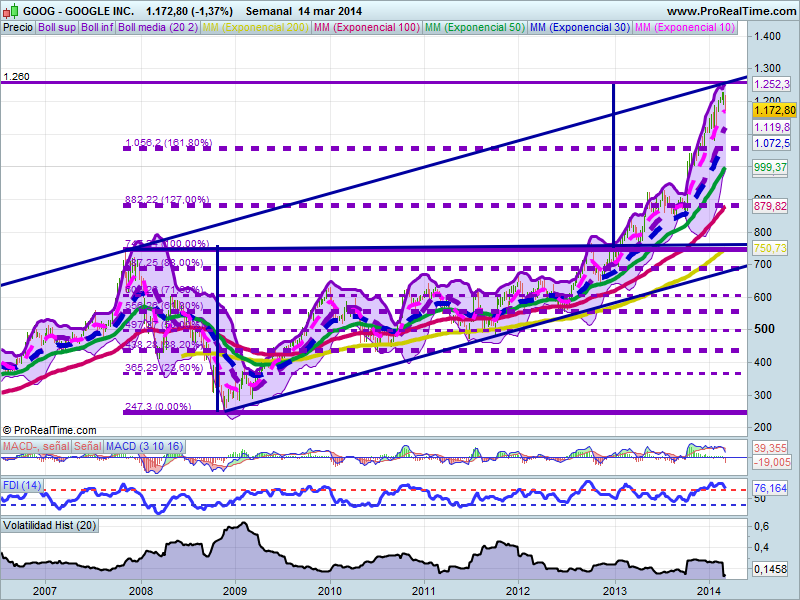Click the 1.252,3 Bollinger upper value tag
This screenshot has width=800, height=600.
tap(772, 84)
